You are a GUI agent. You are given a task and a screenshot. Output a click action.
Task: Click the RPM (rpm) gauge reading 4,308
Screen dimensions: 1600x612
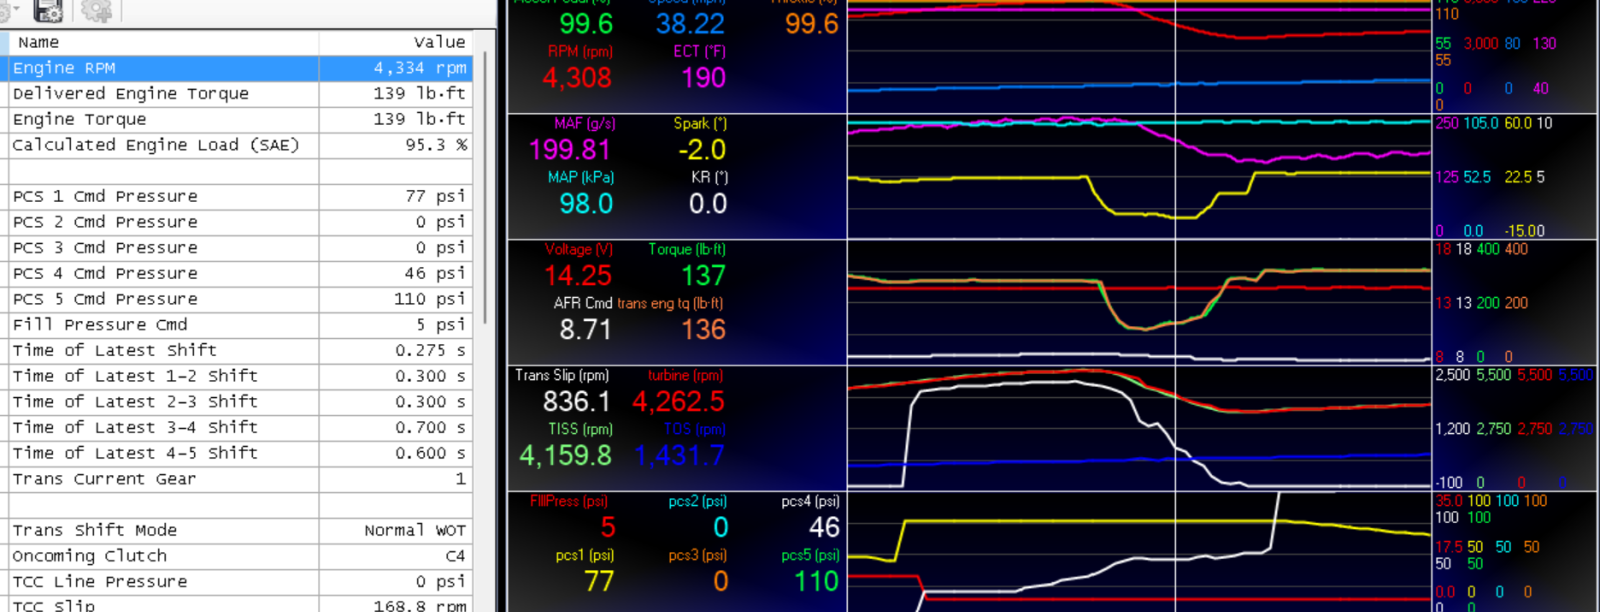(x=577, y=78)
